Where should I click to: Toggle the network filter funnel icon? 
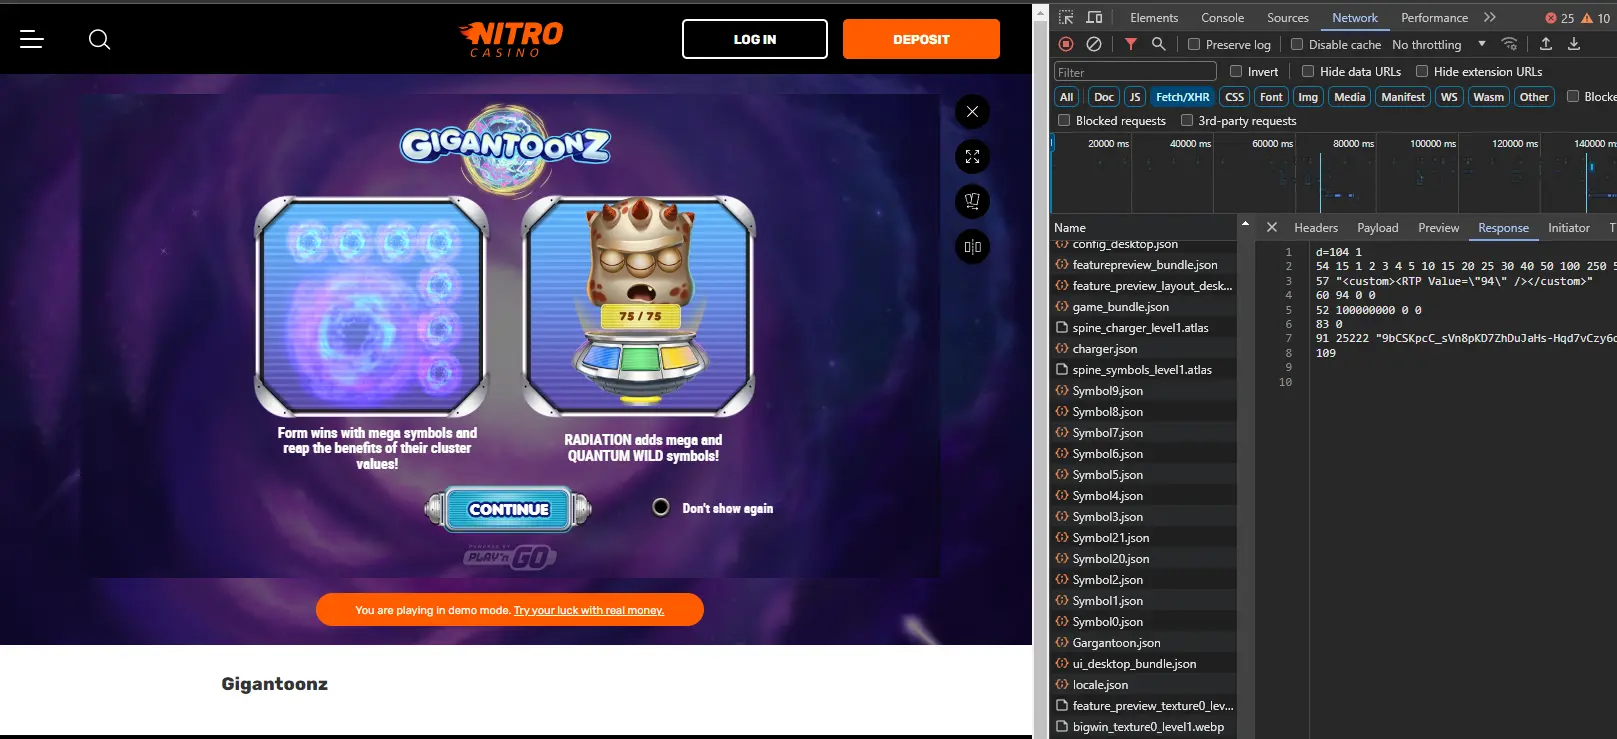(1131, 44)
